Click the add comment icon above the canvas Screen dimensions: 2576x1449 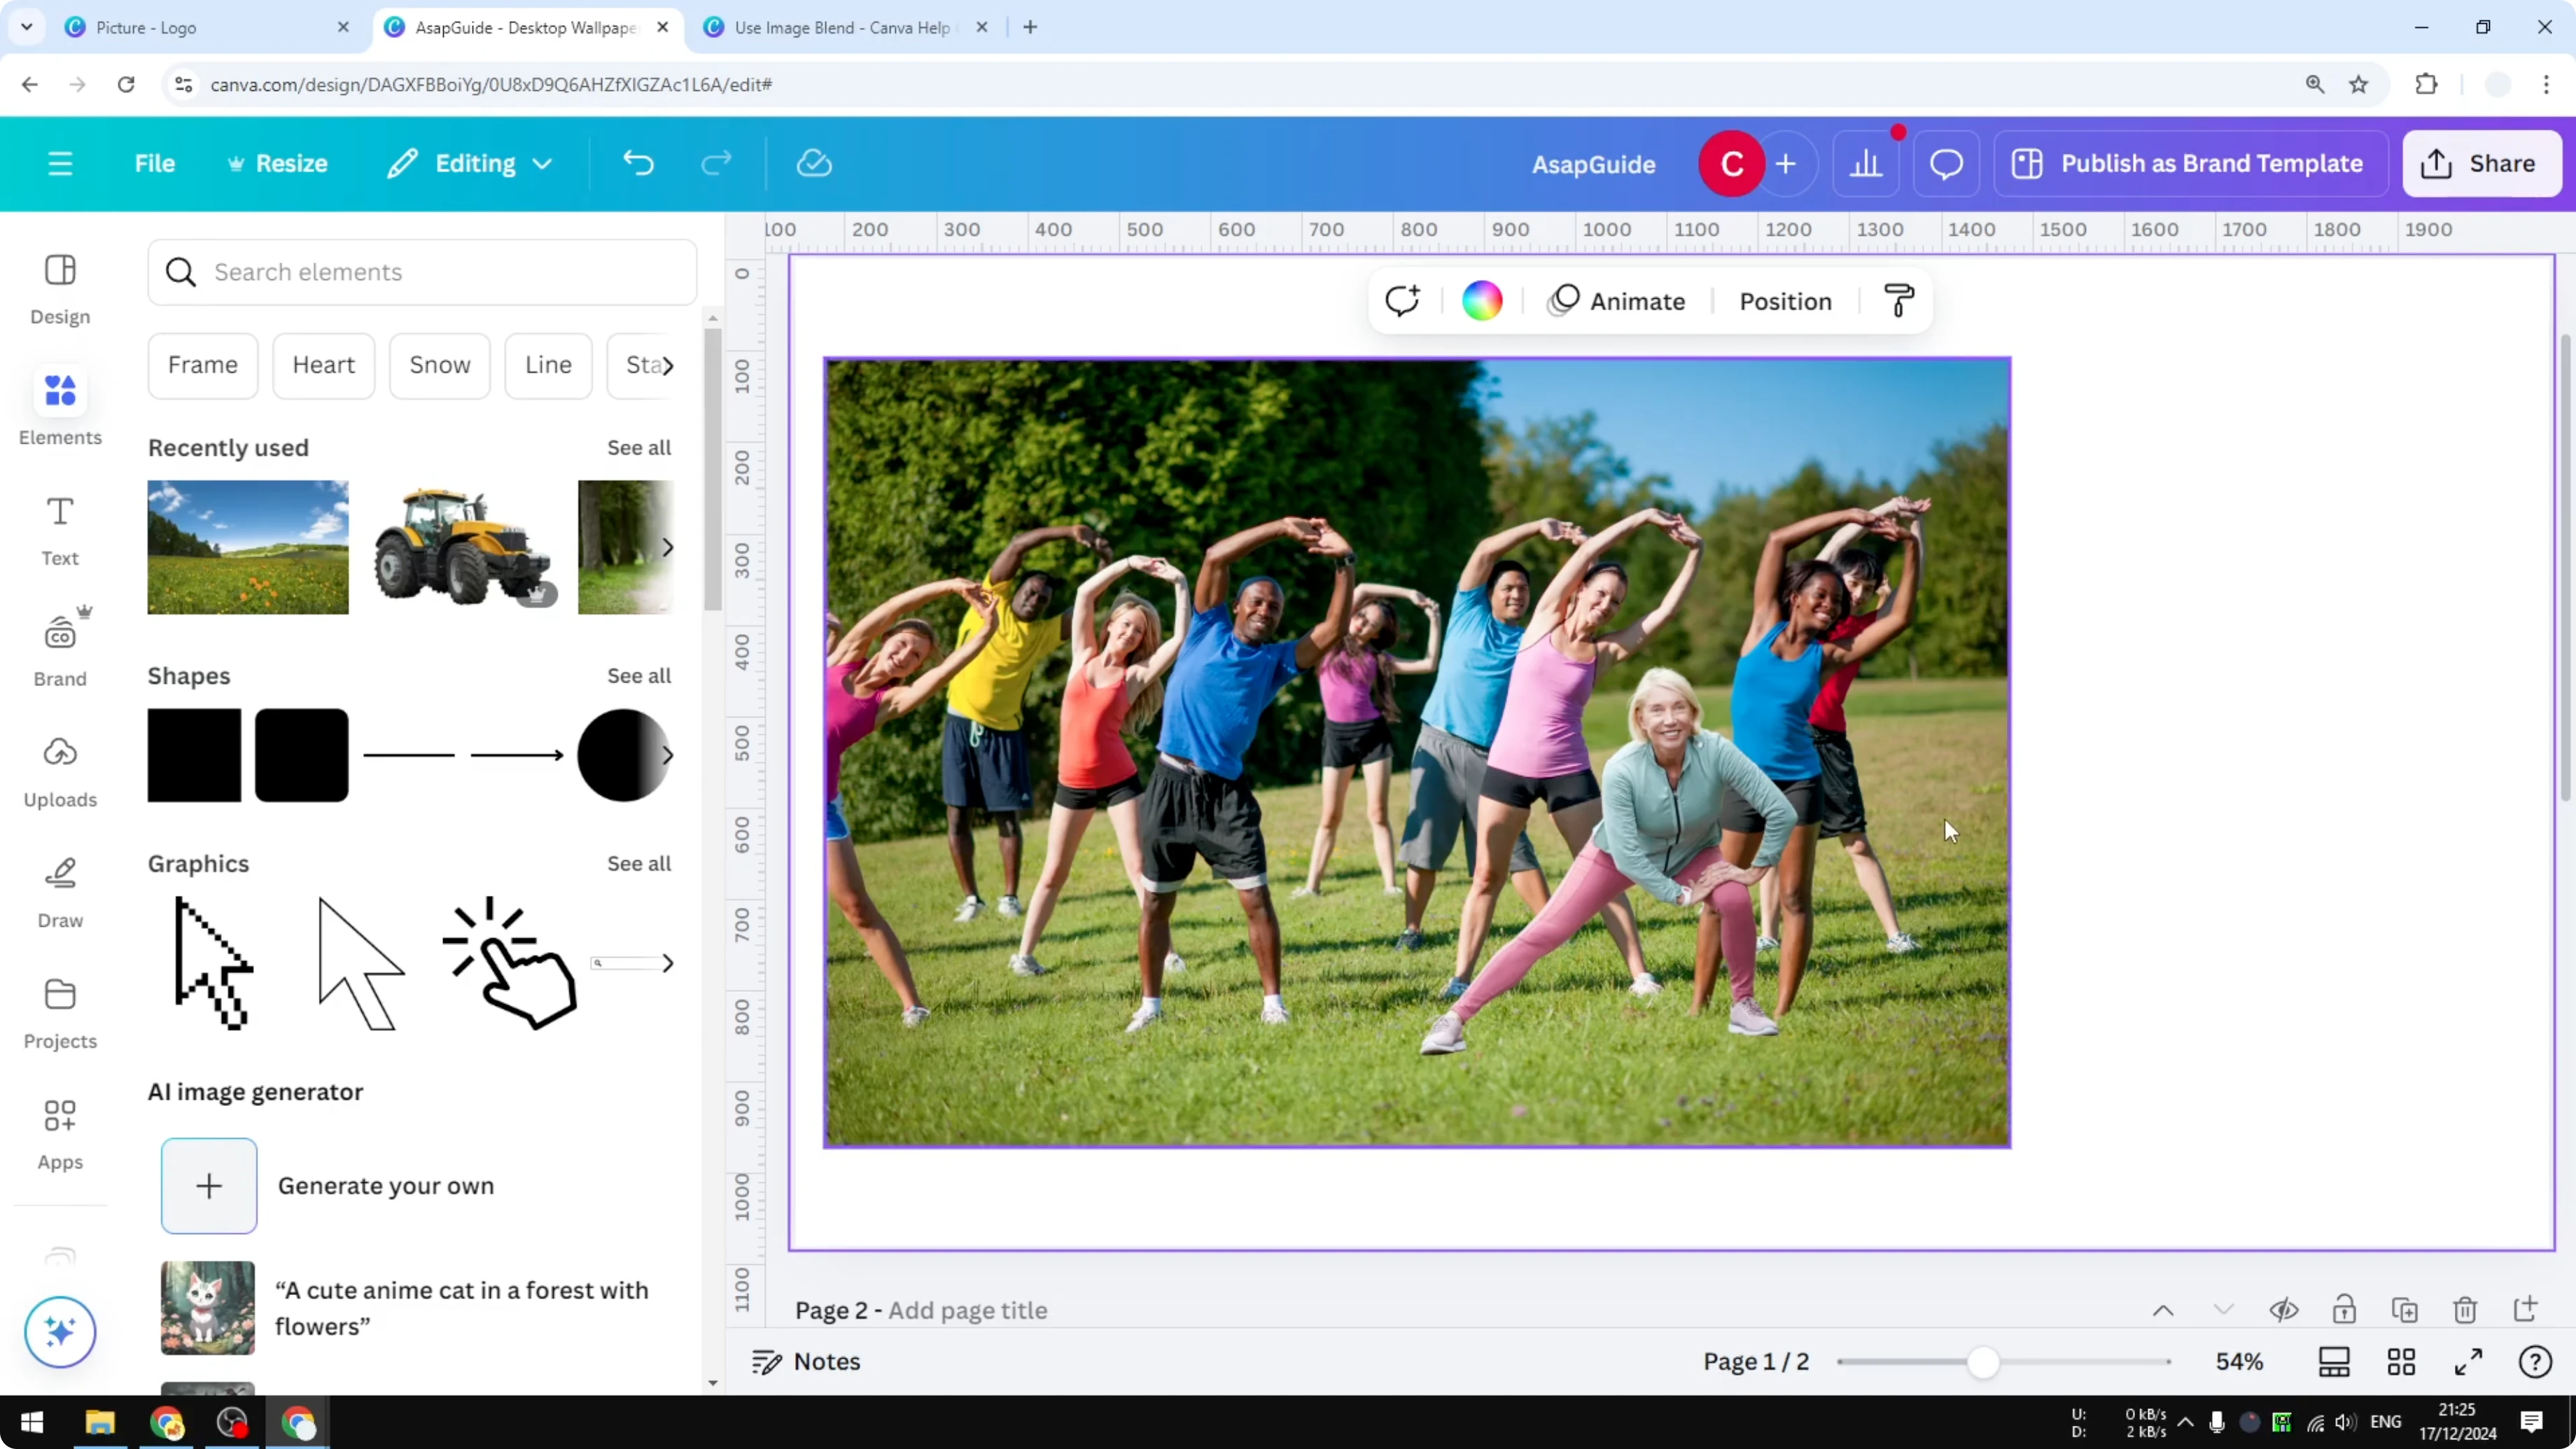pos(1403,300)
